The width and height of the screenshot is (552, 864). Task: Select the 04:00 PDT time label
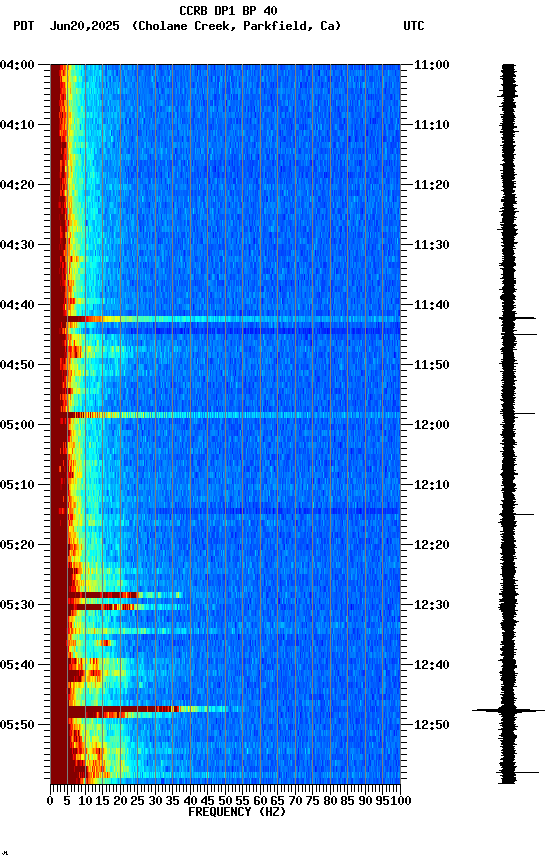point(17,65)
